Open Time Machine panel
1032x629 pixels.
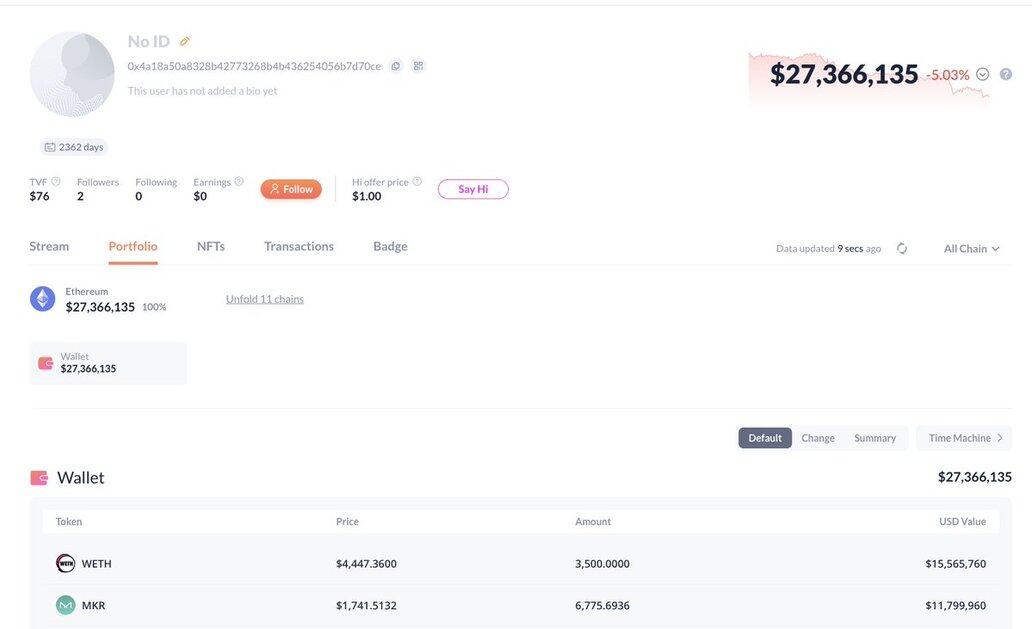point(964,438)
